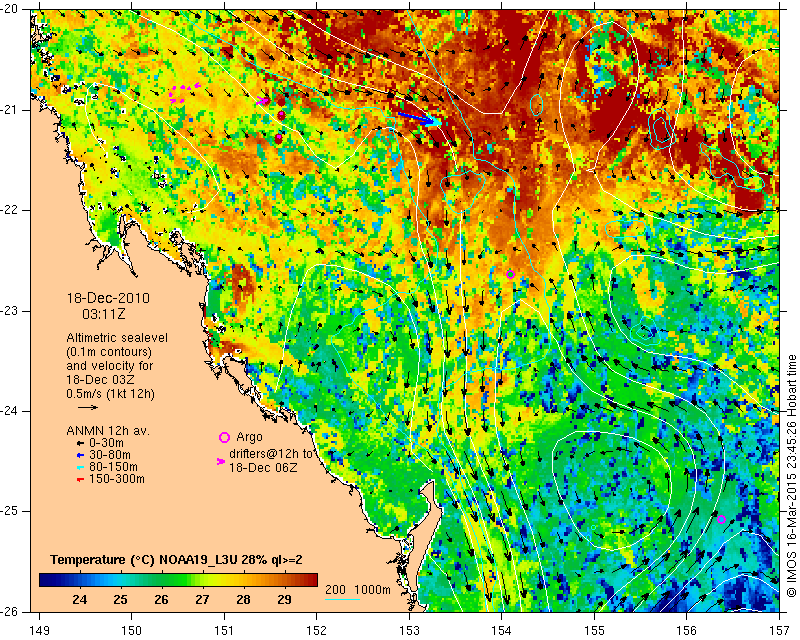
Task: Click the cyan 200m isobath legend line
Action: coord(343,599)
